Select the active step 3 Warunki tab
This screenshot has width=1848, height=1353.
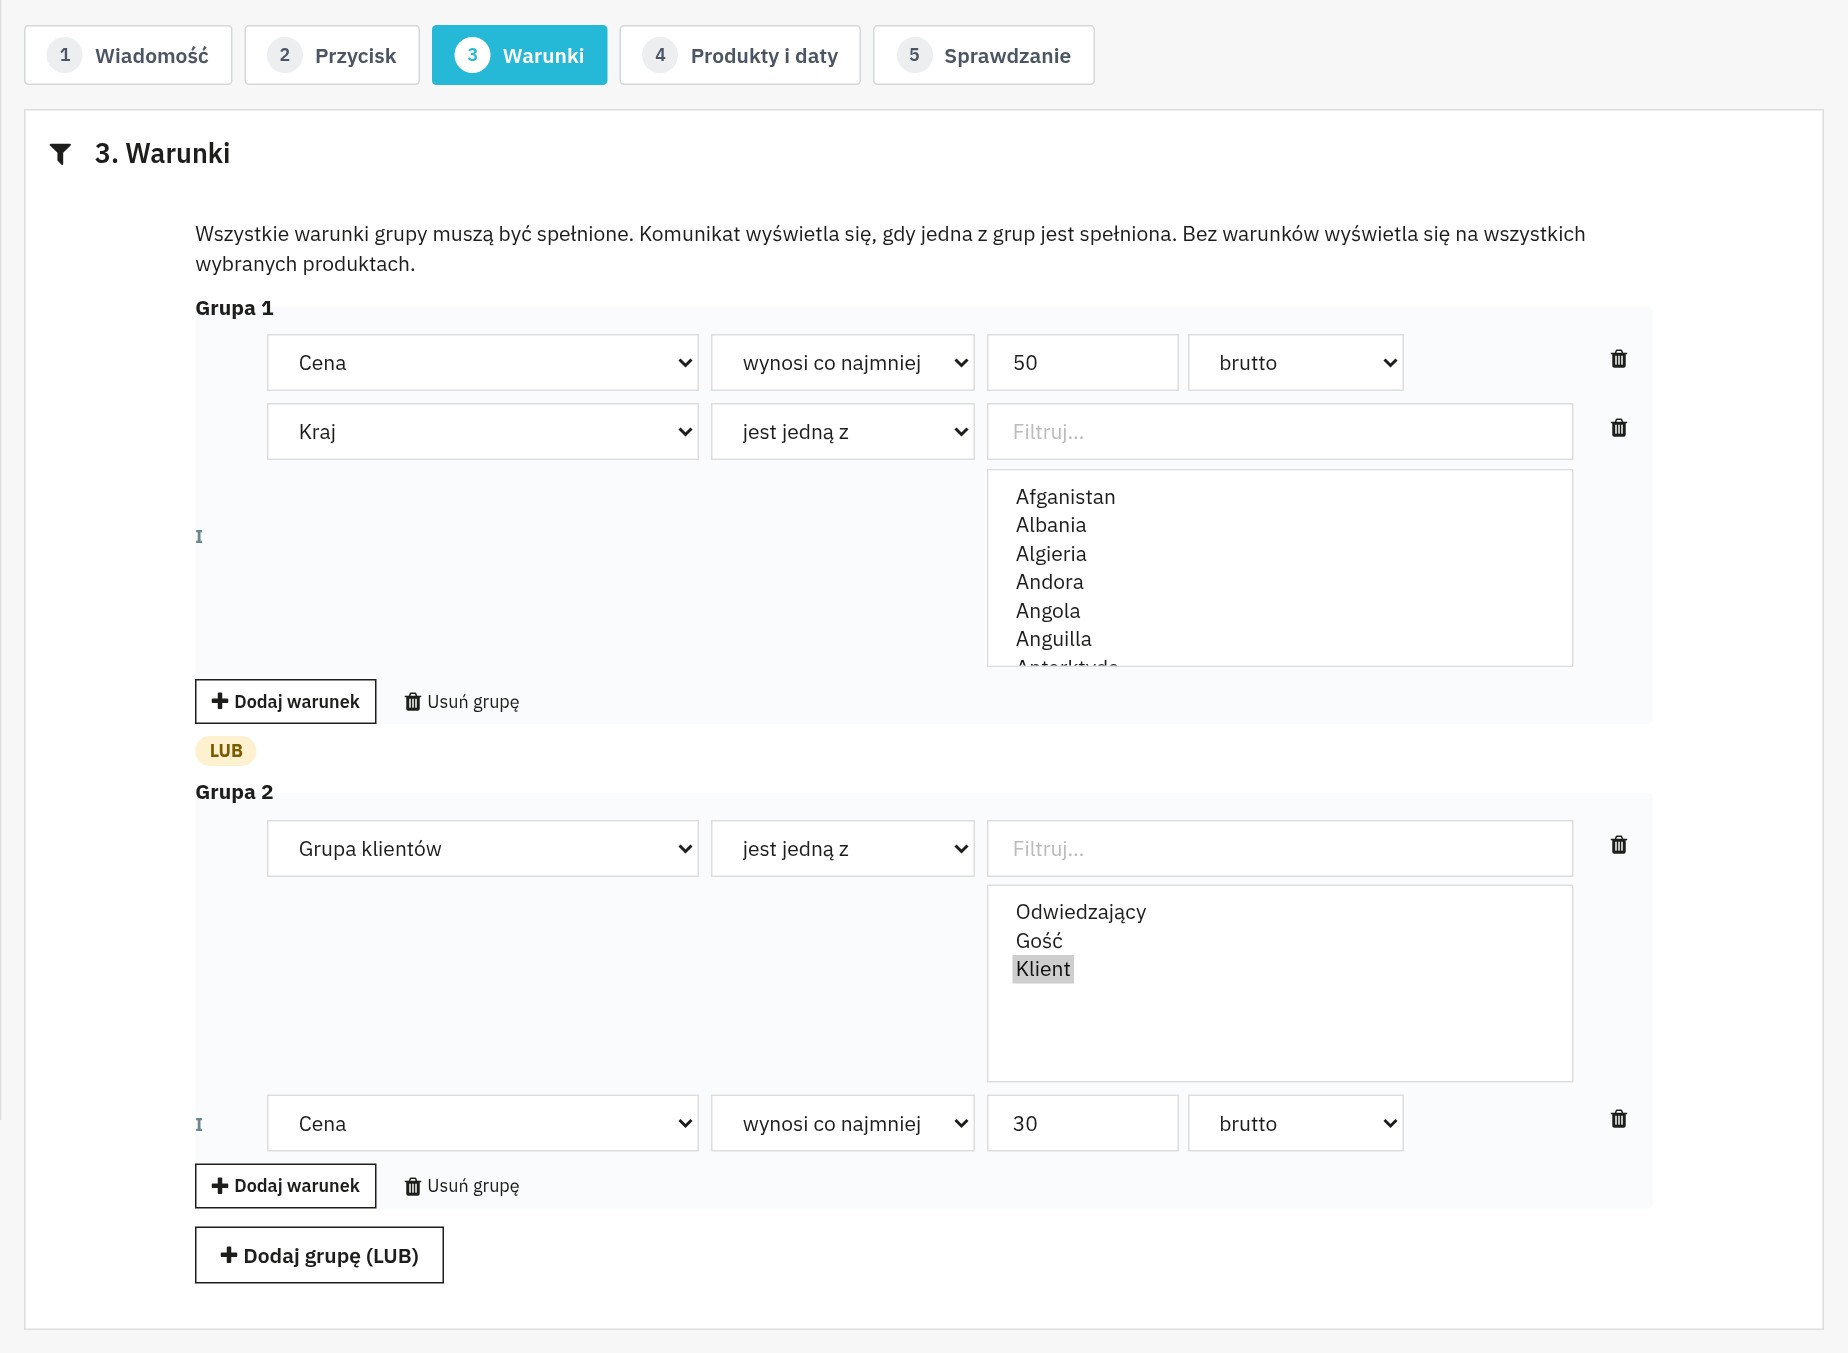520,55
